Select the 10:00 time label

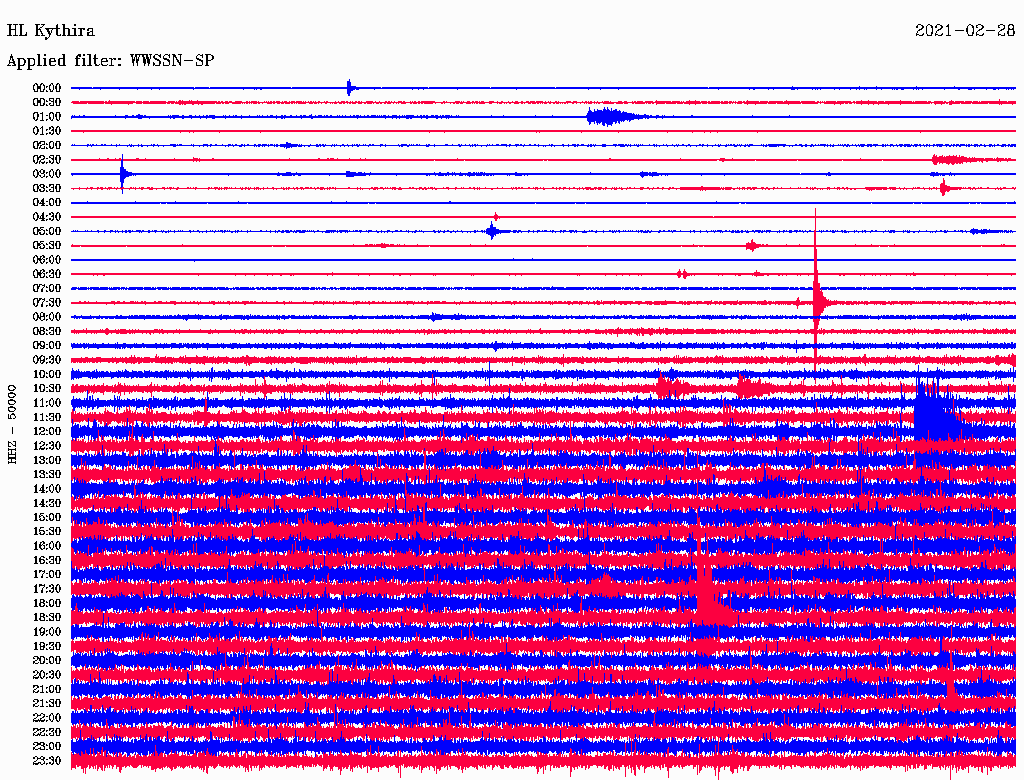click(x=47, y=374)
